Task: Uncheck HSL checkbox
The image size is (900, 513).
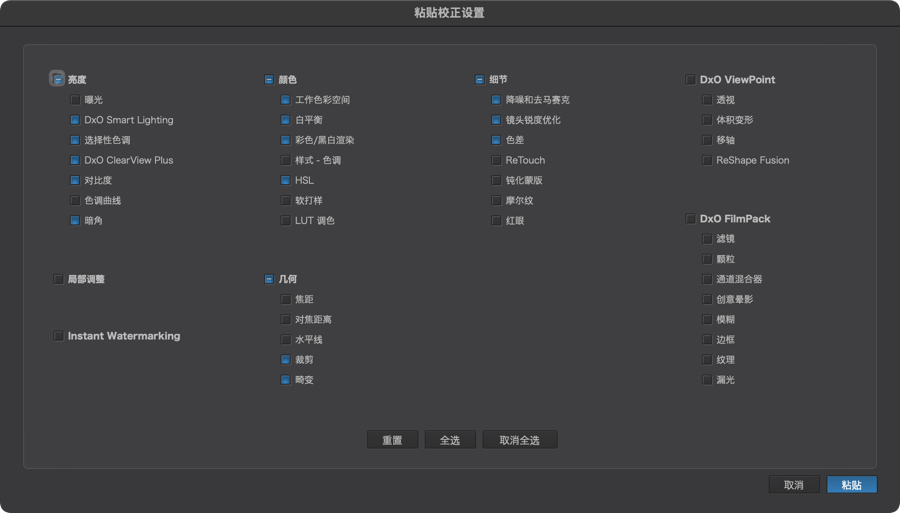Action: [286, 180]
